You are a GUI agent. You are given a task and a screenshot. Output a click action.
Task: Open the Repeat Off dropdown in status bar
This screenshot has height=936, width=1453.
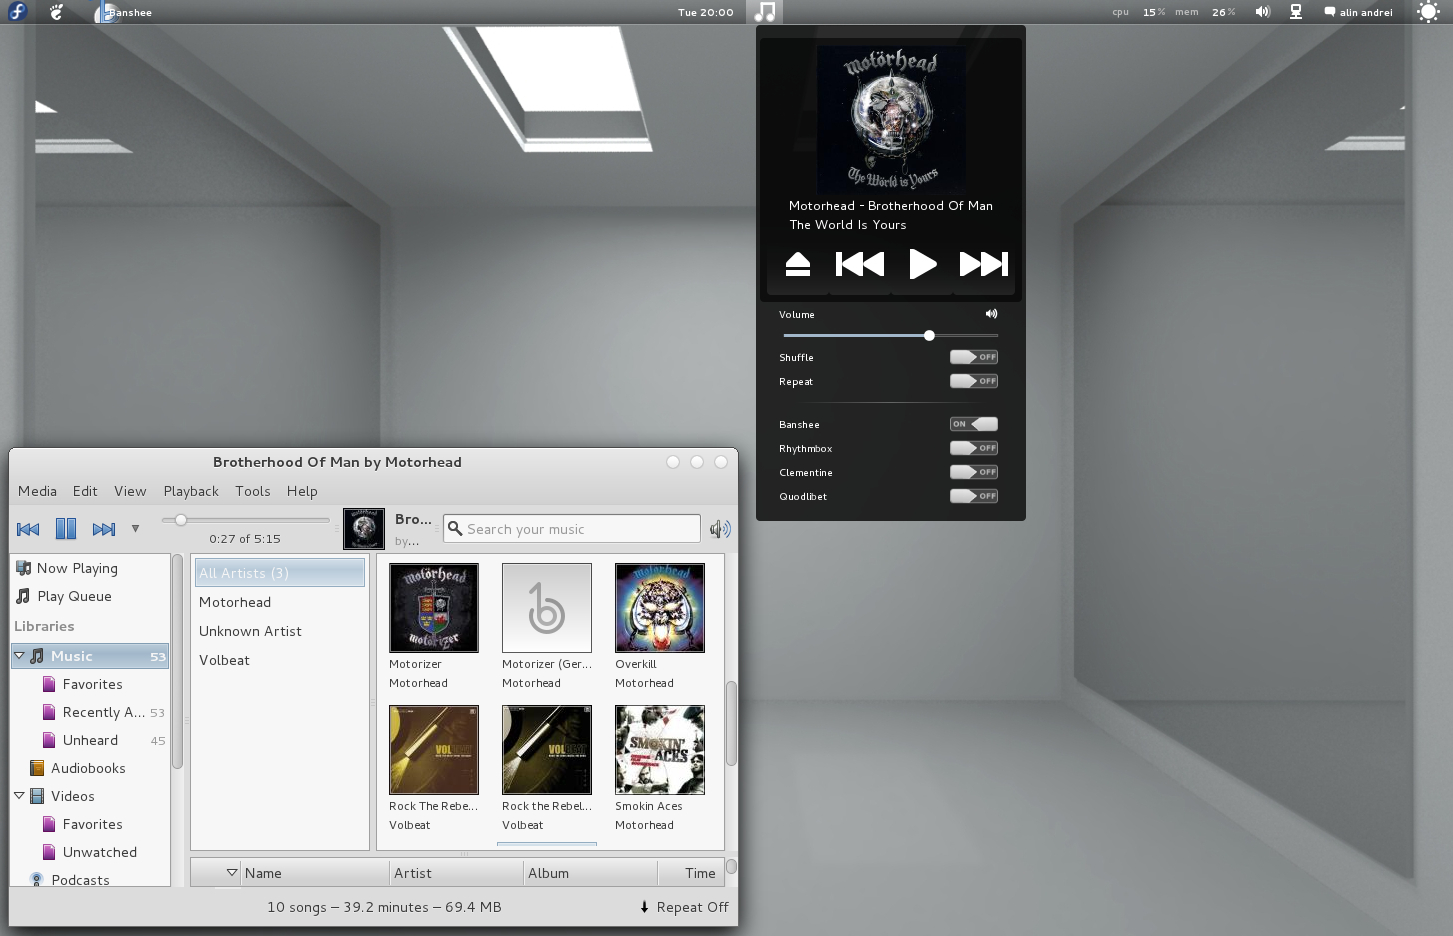tap(684, 907)
